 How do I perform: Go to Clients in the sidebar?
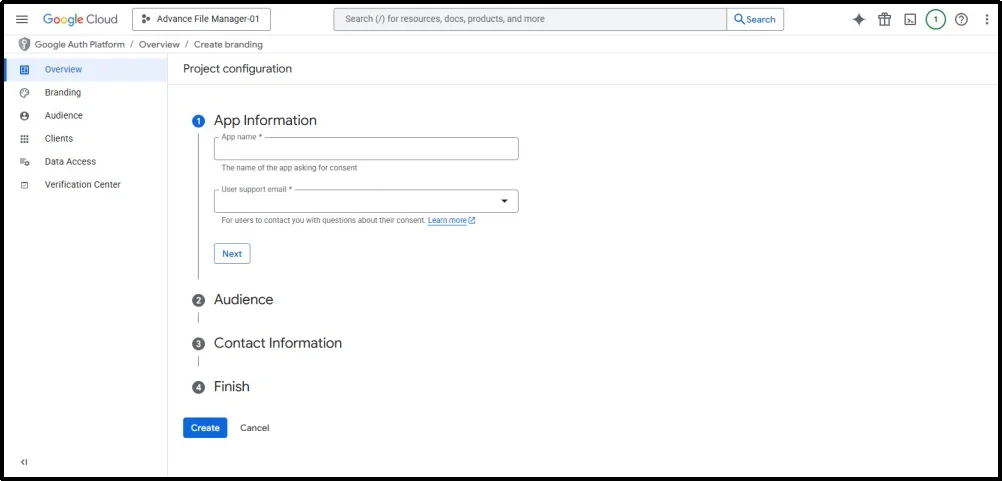[x=86, y=139]
